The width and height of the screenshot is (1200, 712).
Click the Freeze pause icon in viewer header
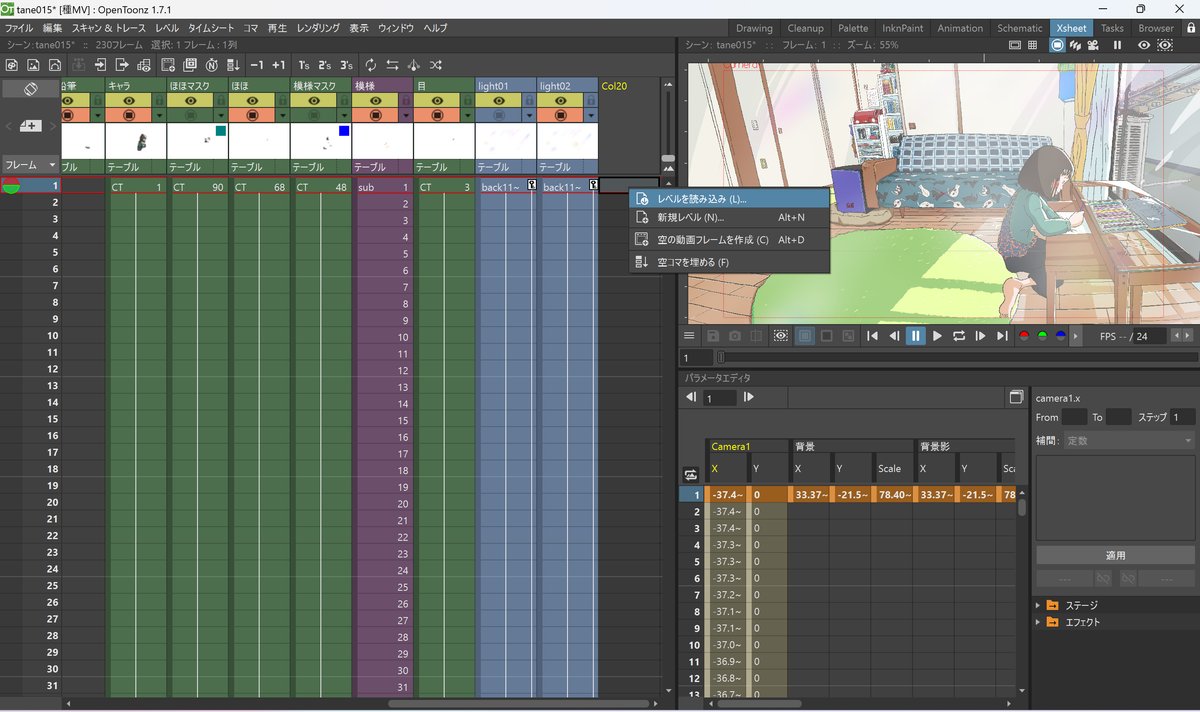pos(1118,45)
